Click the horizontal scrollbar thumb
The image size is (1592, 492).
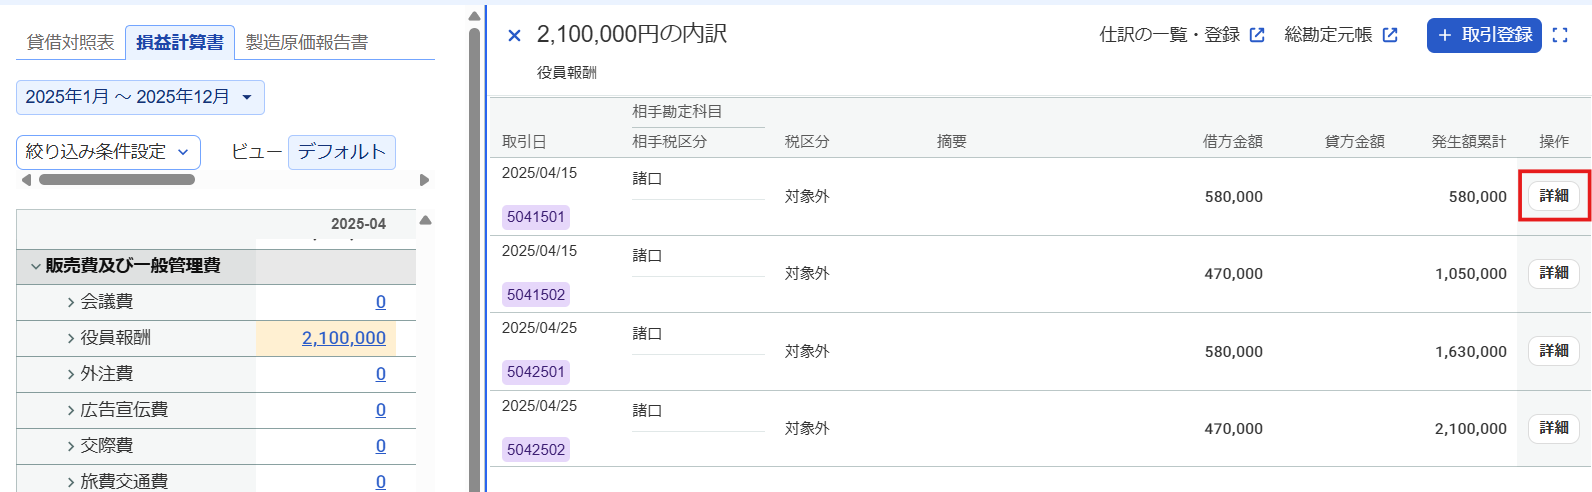click(x=116, y=180)
